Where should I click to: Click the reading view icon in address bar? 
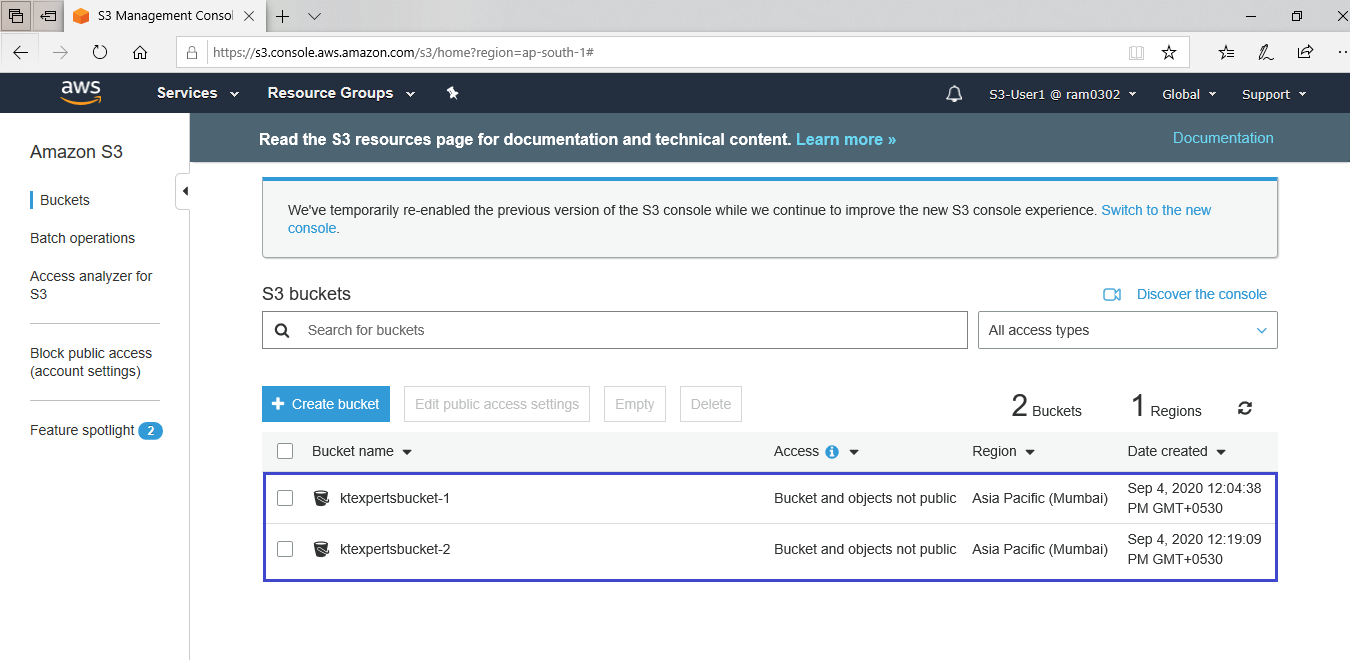pyautogui.click(x=1136, y=52)
